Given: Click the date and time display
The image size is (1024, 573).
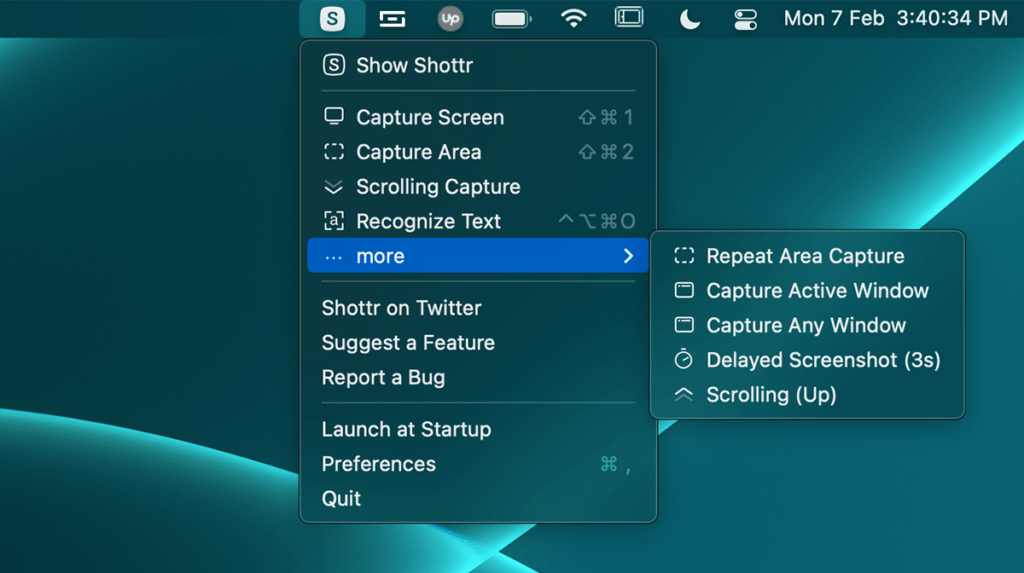Looking at the screenshot, I should [895, 18].
